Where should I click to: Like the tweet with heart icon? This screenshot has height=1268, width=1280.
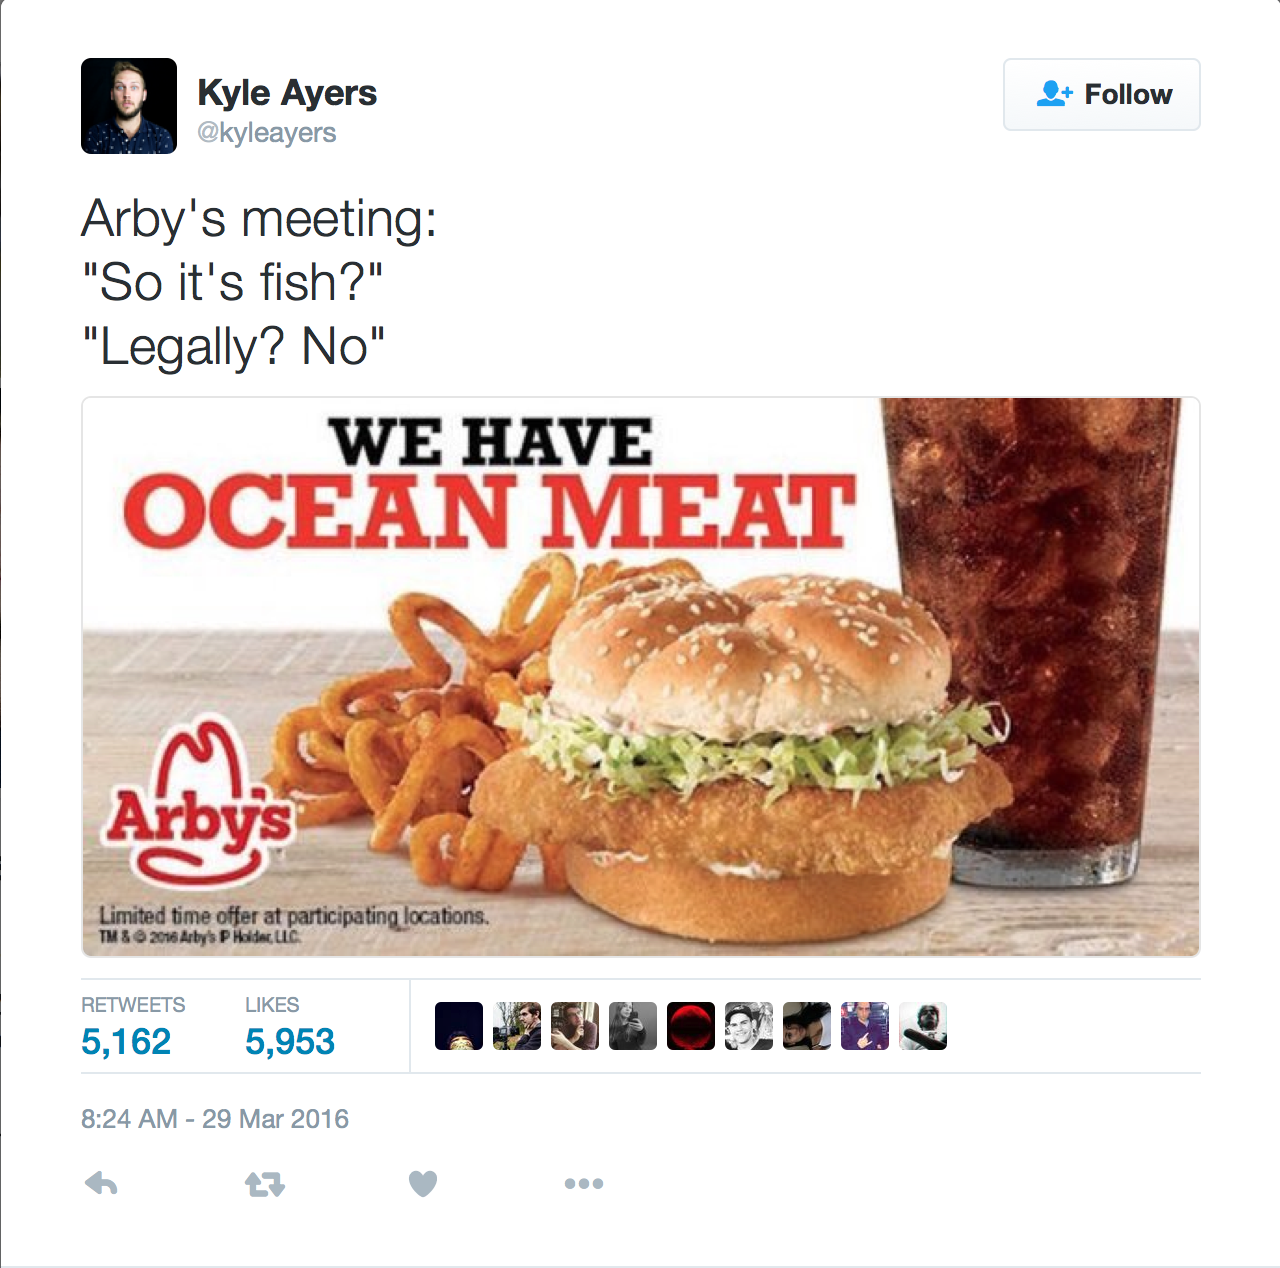[x=423, y=1184]
